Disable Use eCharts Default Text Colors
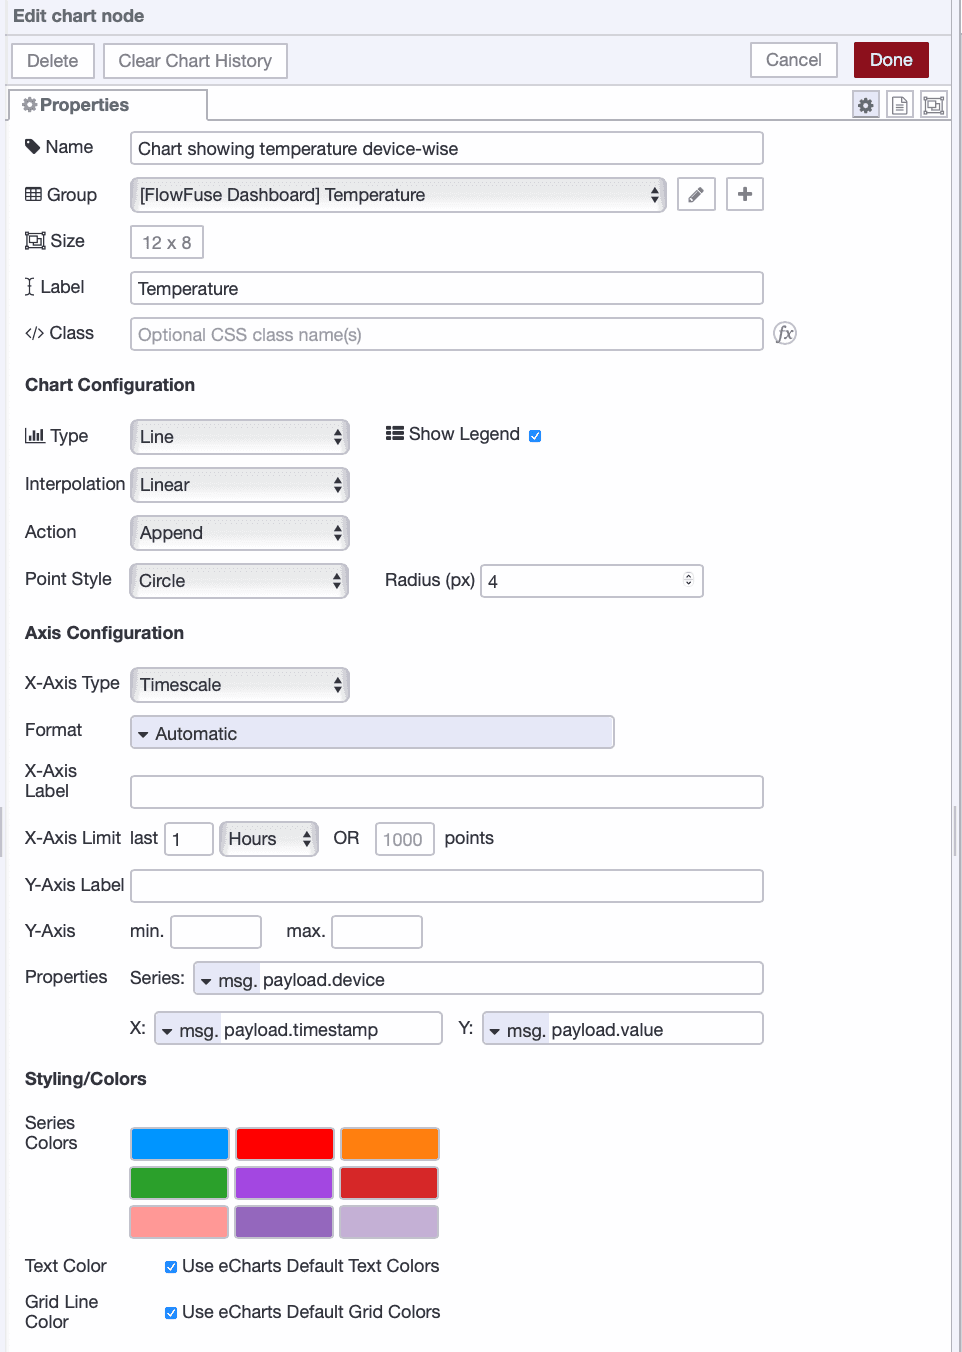 click(x=170, y=1266)
